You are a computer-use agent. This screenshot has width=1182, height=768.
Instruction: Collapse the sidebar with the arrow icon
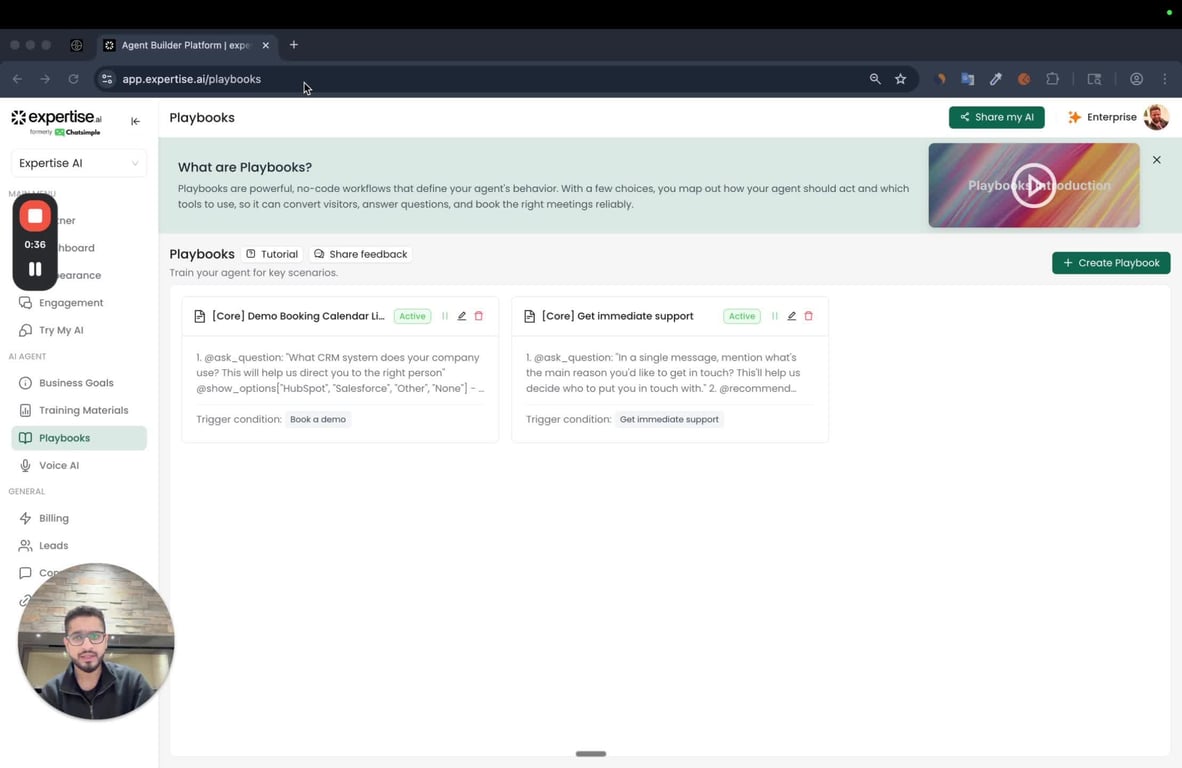pyautogui.click(x=135, y=121)
